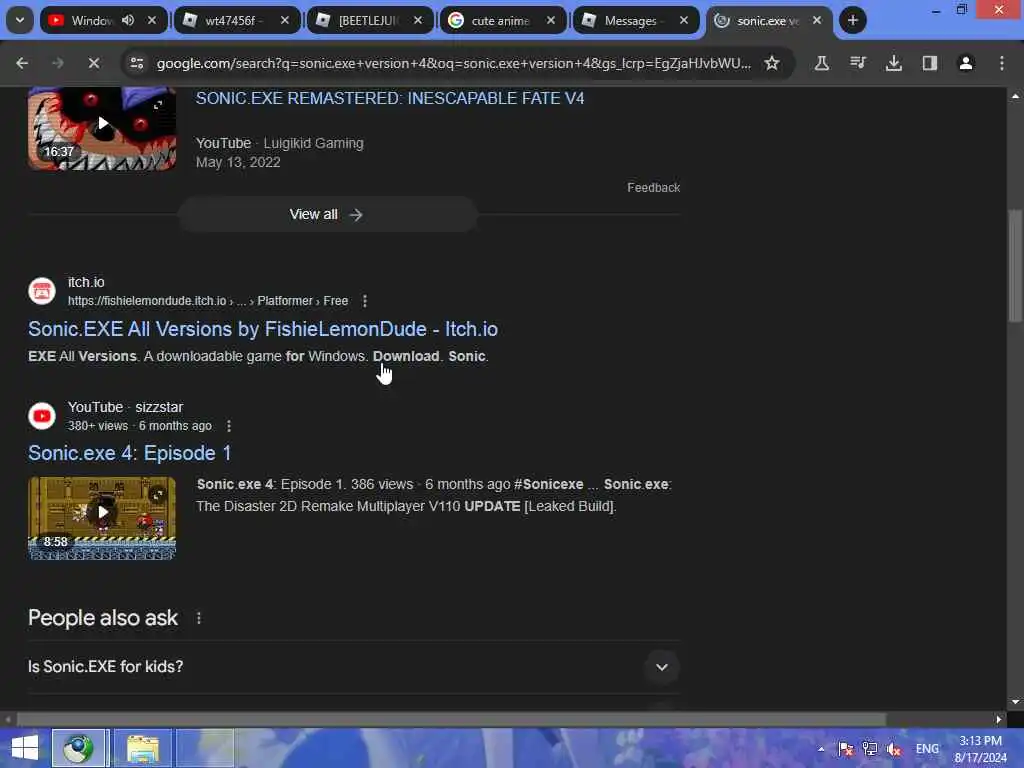
Task: Open the profile account icon
Action: (x=966, y=63)
